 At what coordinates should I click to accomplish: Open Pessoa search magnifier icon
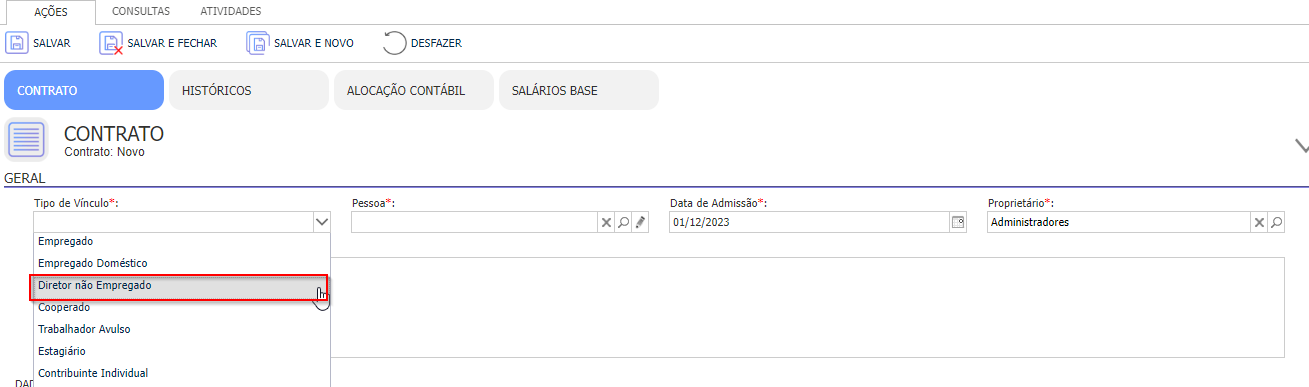coord(623,222)
